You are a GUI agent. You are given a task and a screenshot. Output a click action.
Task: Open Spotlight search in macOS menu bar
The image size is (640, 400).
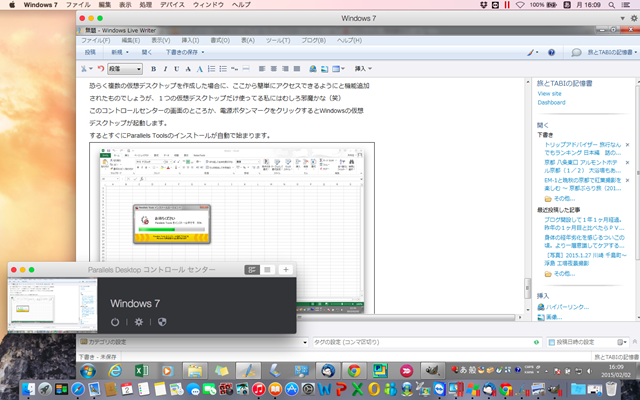pyautogui.click(x=611, y=5)
